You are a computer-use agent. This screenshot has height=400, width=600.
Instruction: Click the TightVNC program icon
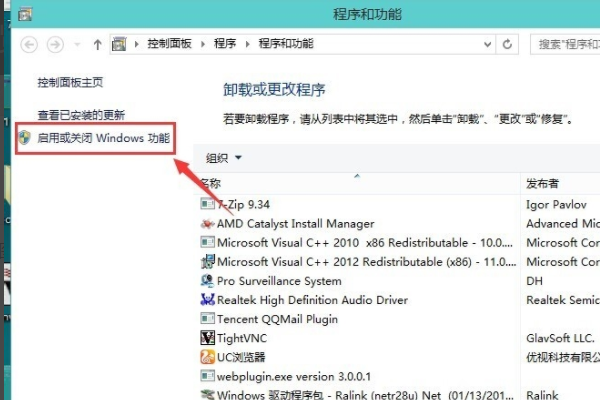(x=207, y=338)
